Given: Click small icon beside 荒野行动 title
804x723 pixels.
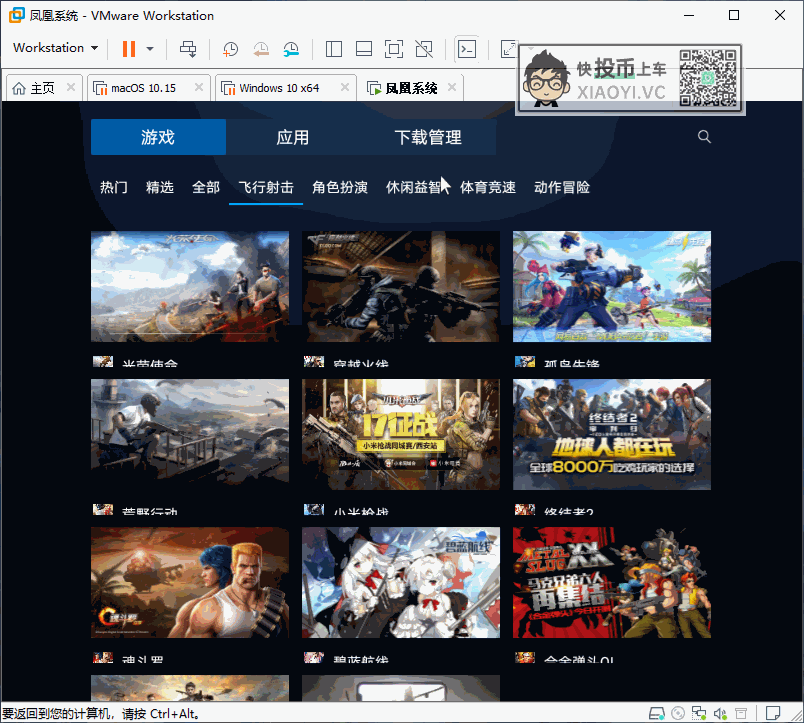Looking at the screenshot, I should pyautogui.click(x=103, y=509).
